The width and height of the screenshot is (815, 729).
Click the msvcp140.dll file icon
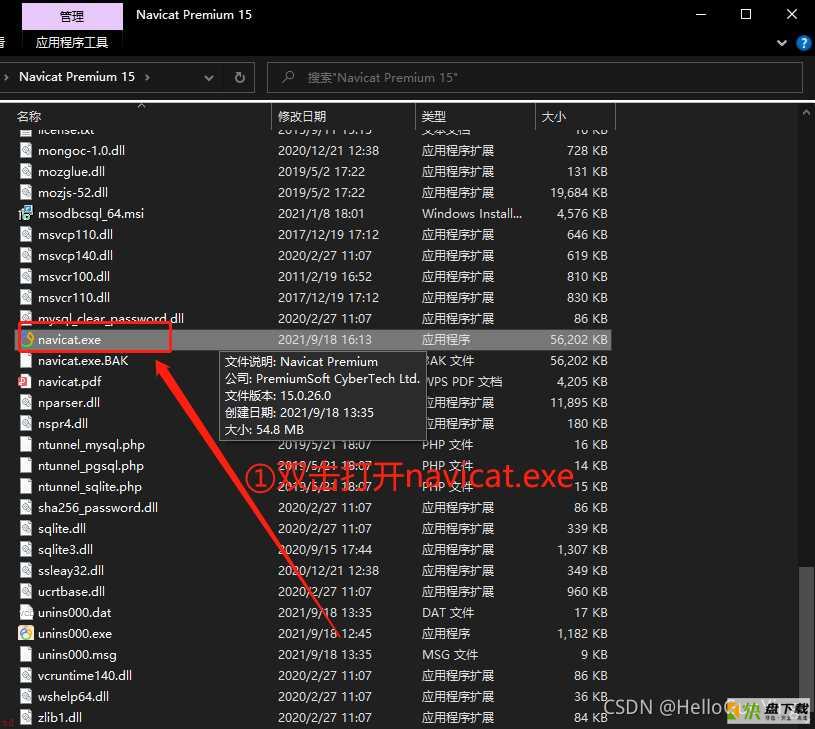tap(25, 256)
